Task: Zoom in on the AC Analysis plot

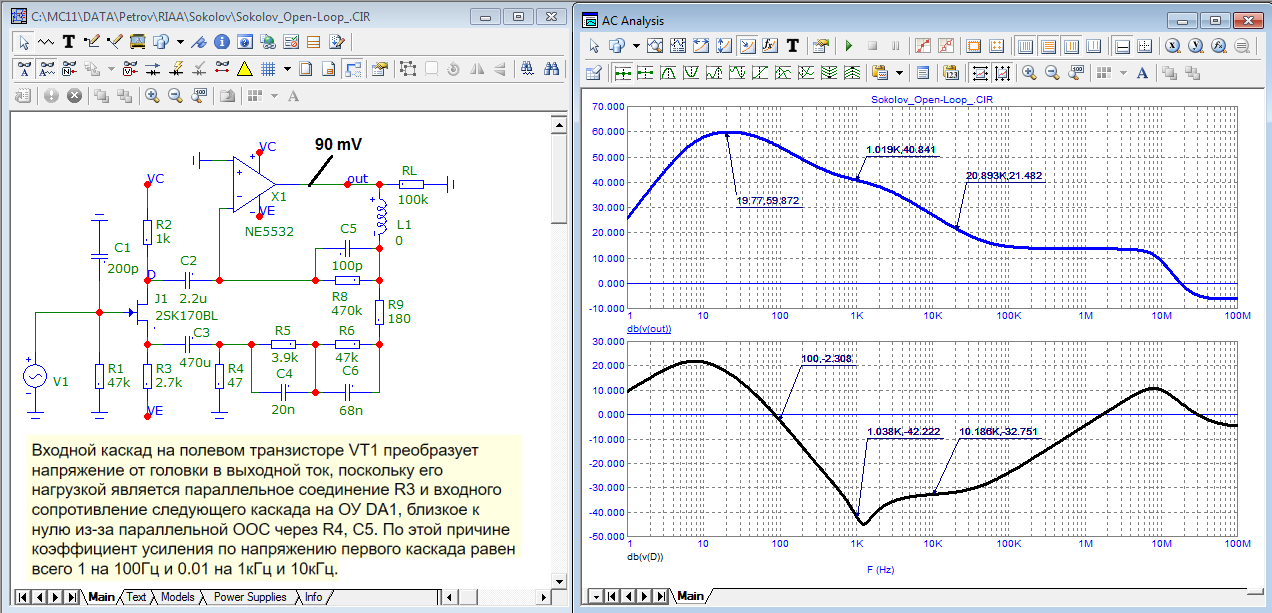Action: coord(1028,73)
